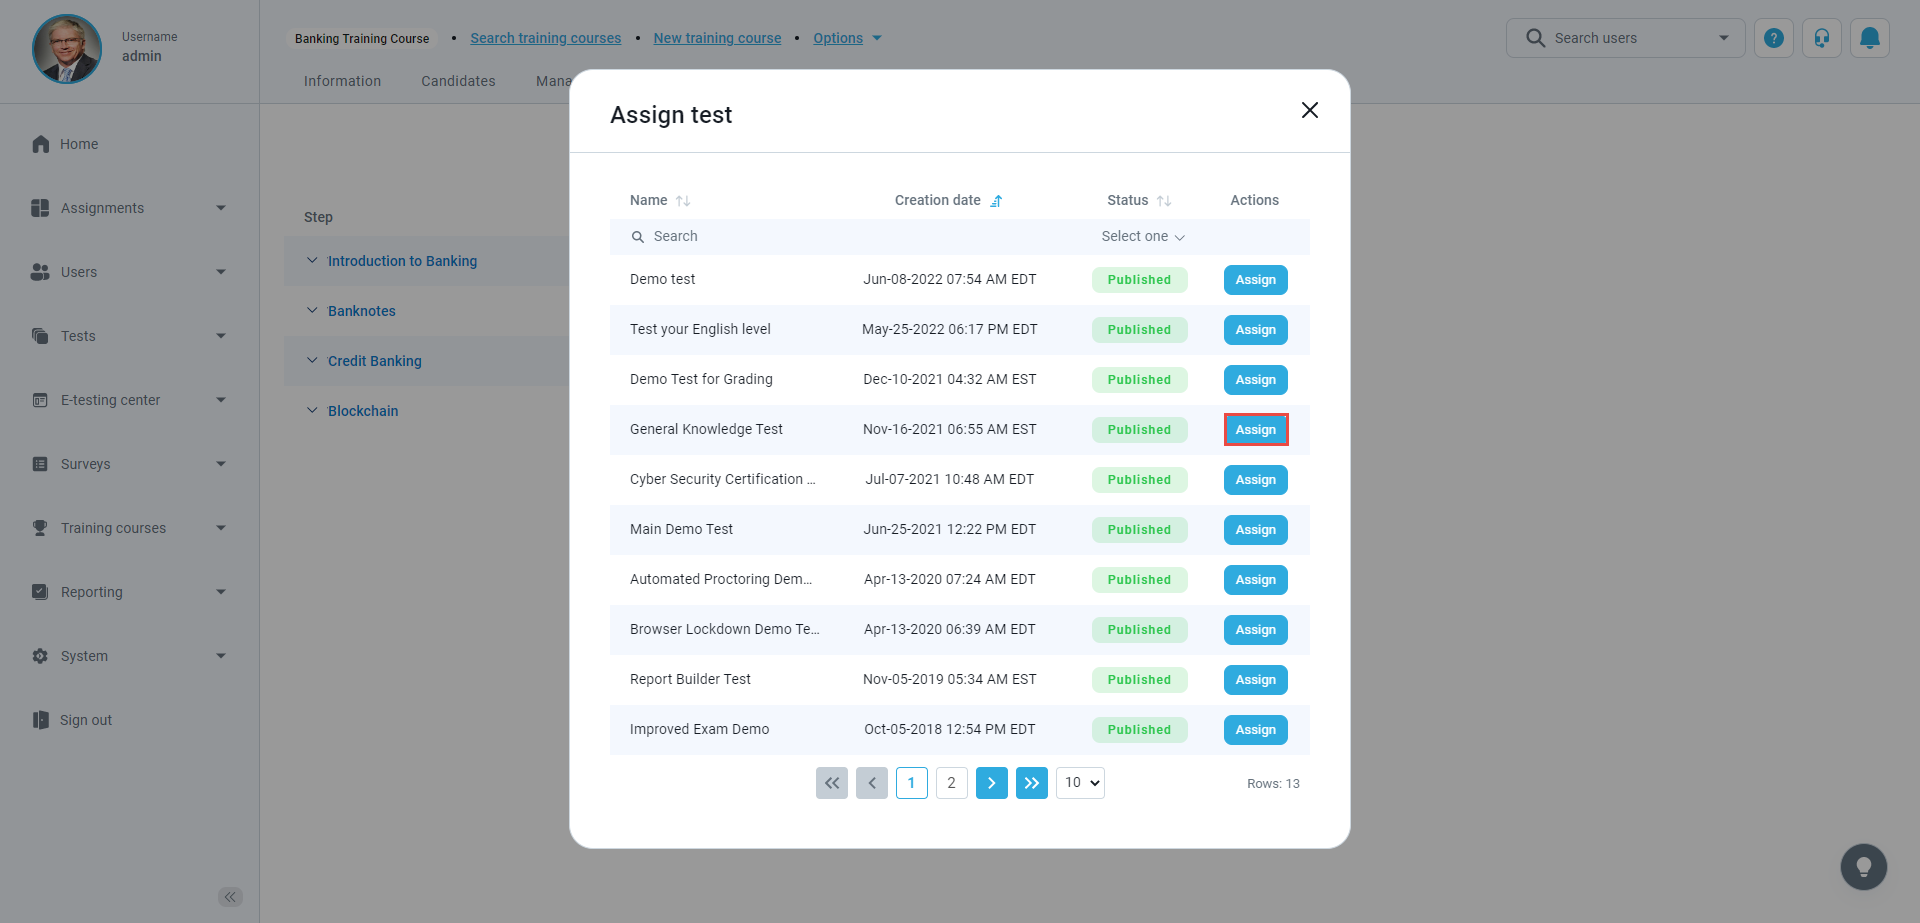
Task: Open the Options dropdown menu
Action: (x=847, y=38)
